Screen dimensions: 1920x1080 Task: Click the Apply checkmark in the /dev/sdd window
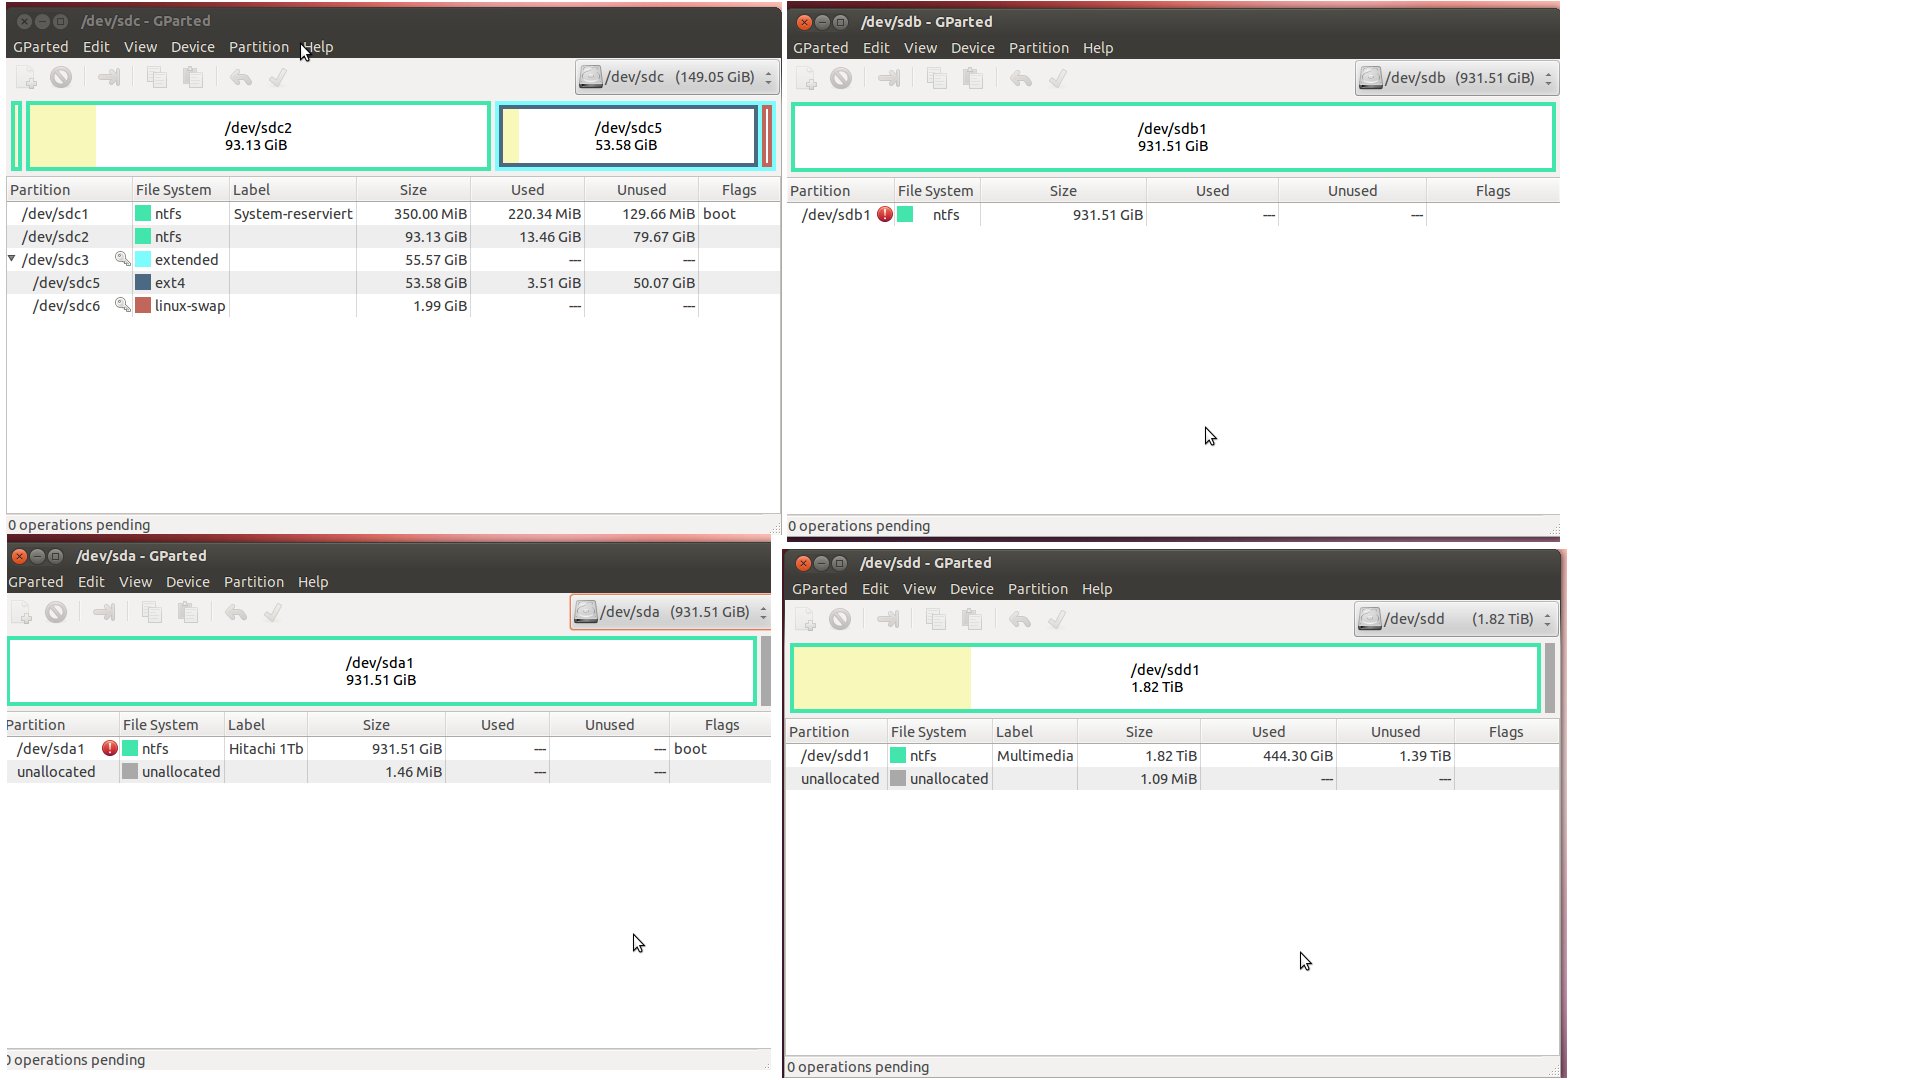(1057, 620)
